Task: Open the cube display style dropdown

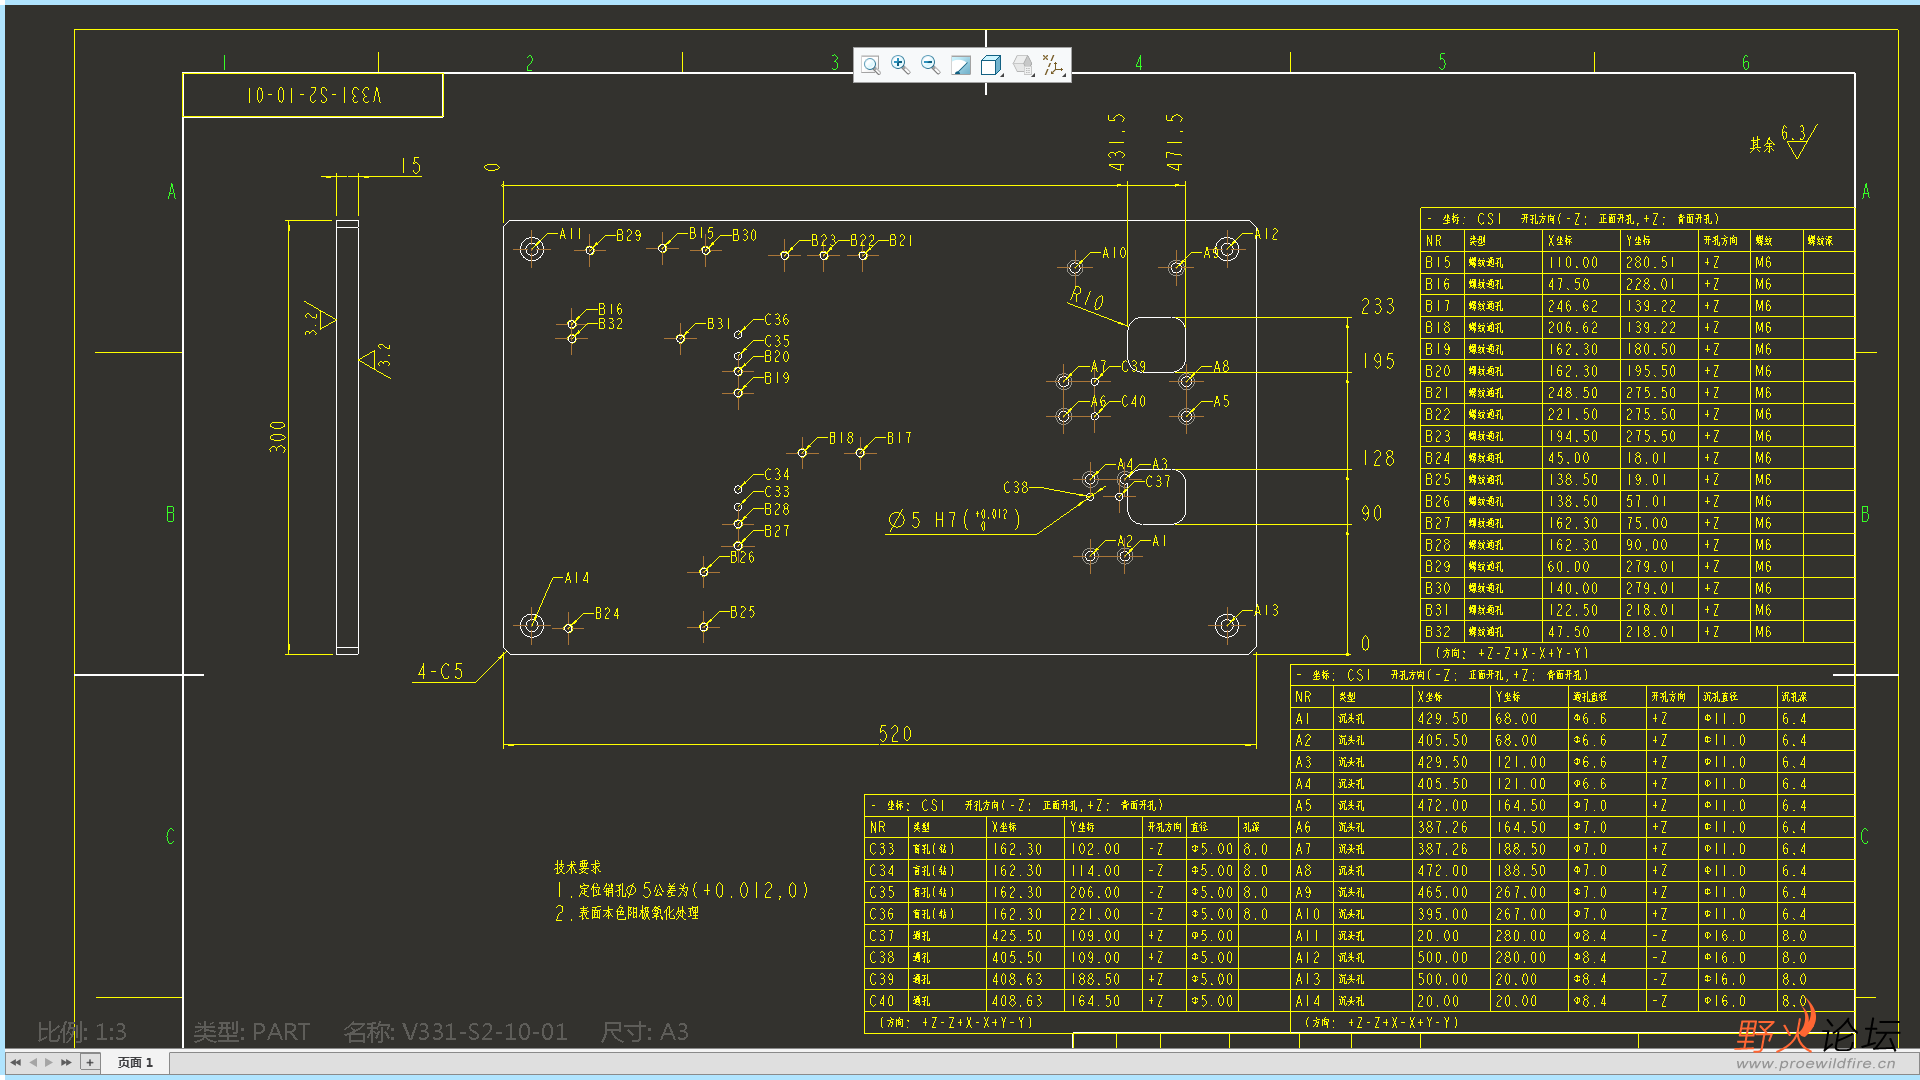Action: [x=991, y=65]
